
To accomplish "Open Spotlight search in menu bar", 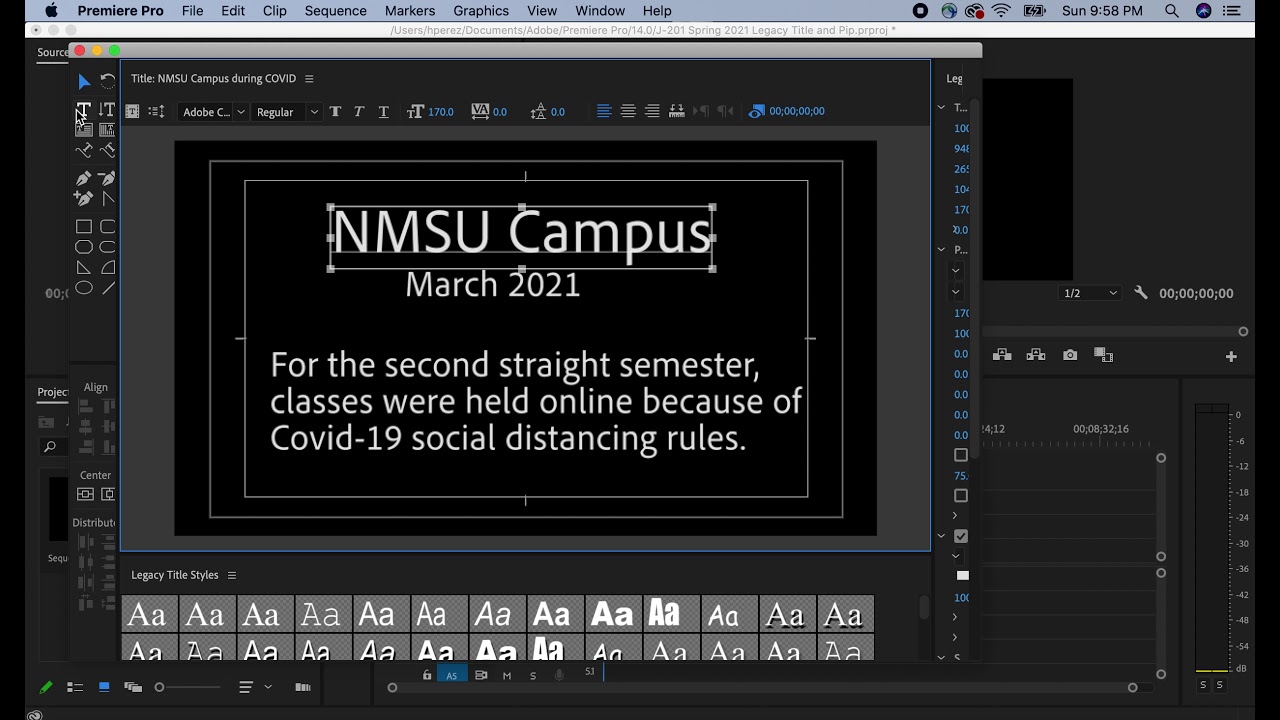I will (x=1172, y=11).
